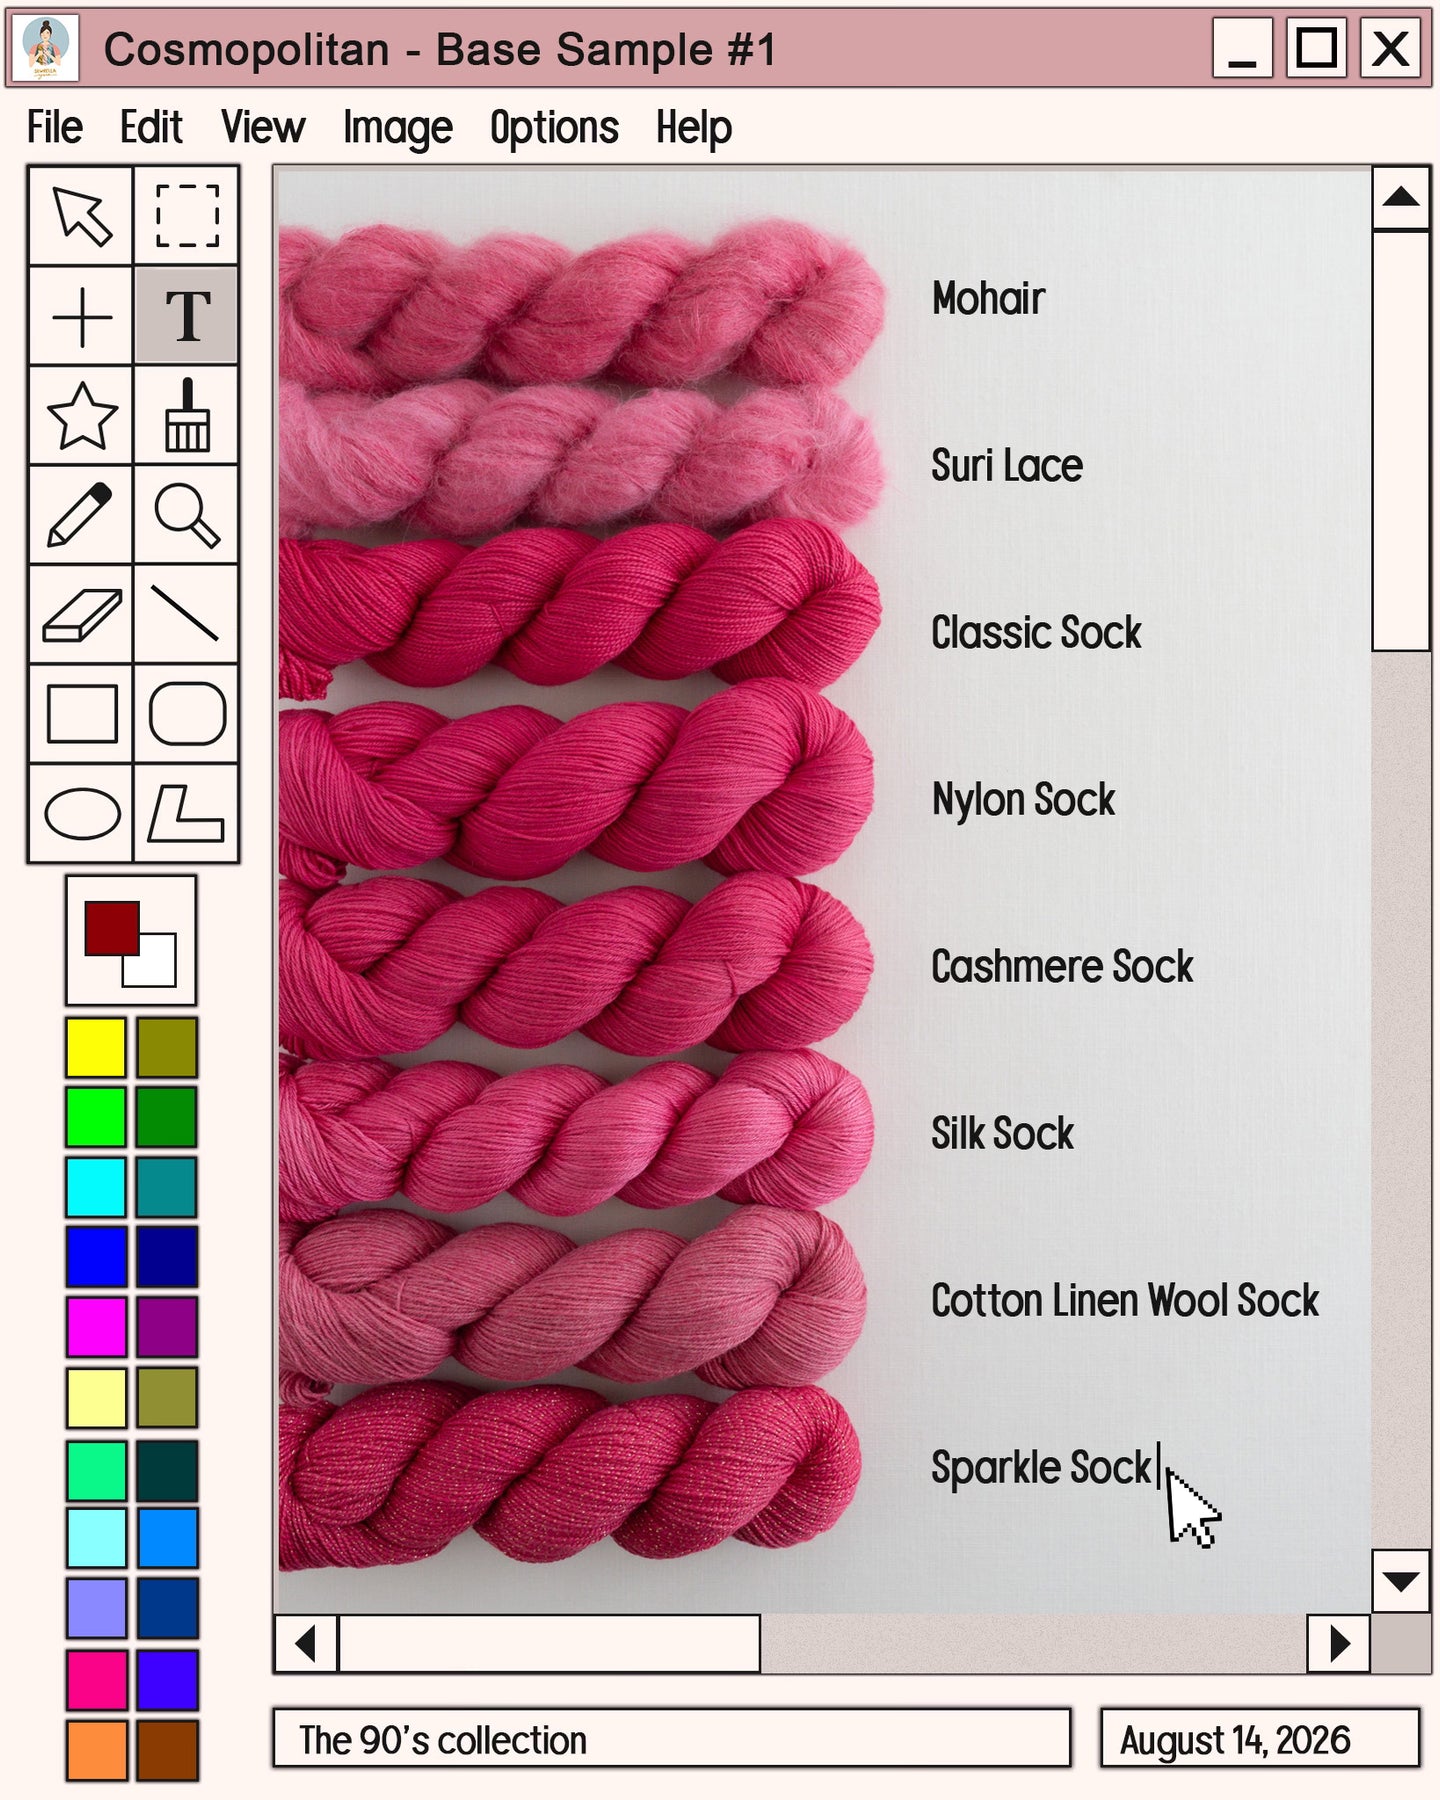Choose the pencil tool

pos(81,514)
